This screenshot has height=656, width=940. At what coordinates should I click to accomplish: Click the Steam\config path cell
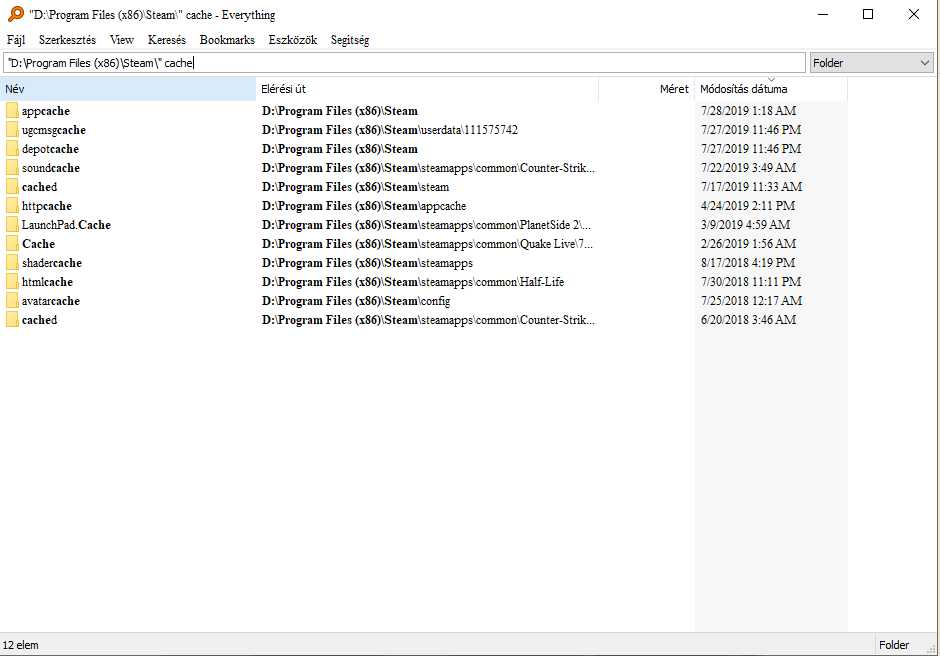(356, 301)
